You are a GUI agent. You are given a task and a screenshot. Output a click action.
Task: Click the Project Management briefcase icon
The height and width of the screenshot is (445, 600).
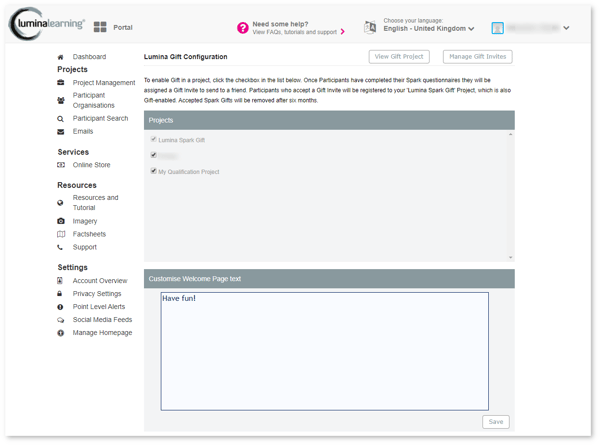tap(60, 83)
